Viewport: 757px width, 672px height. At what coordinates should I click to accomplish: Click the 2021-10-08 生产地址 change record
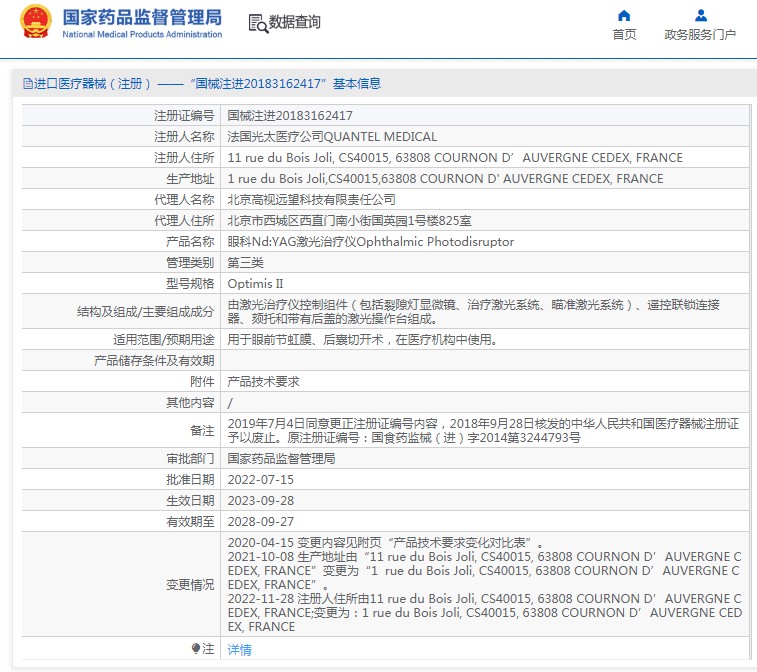point(484,571)
